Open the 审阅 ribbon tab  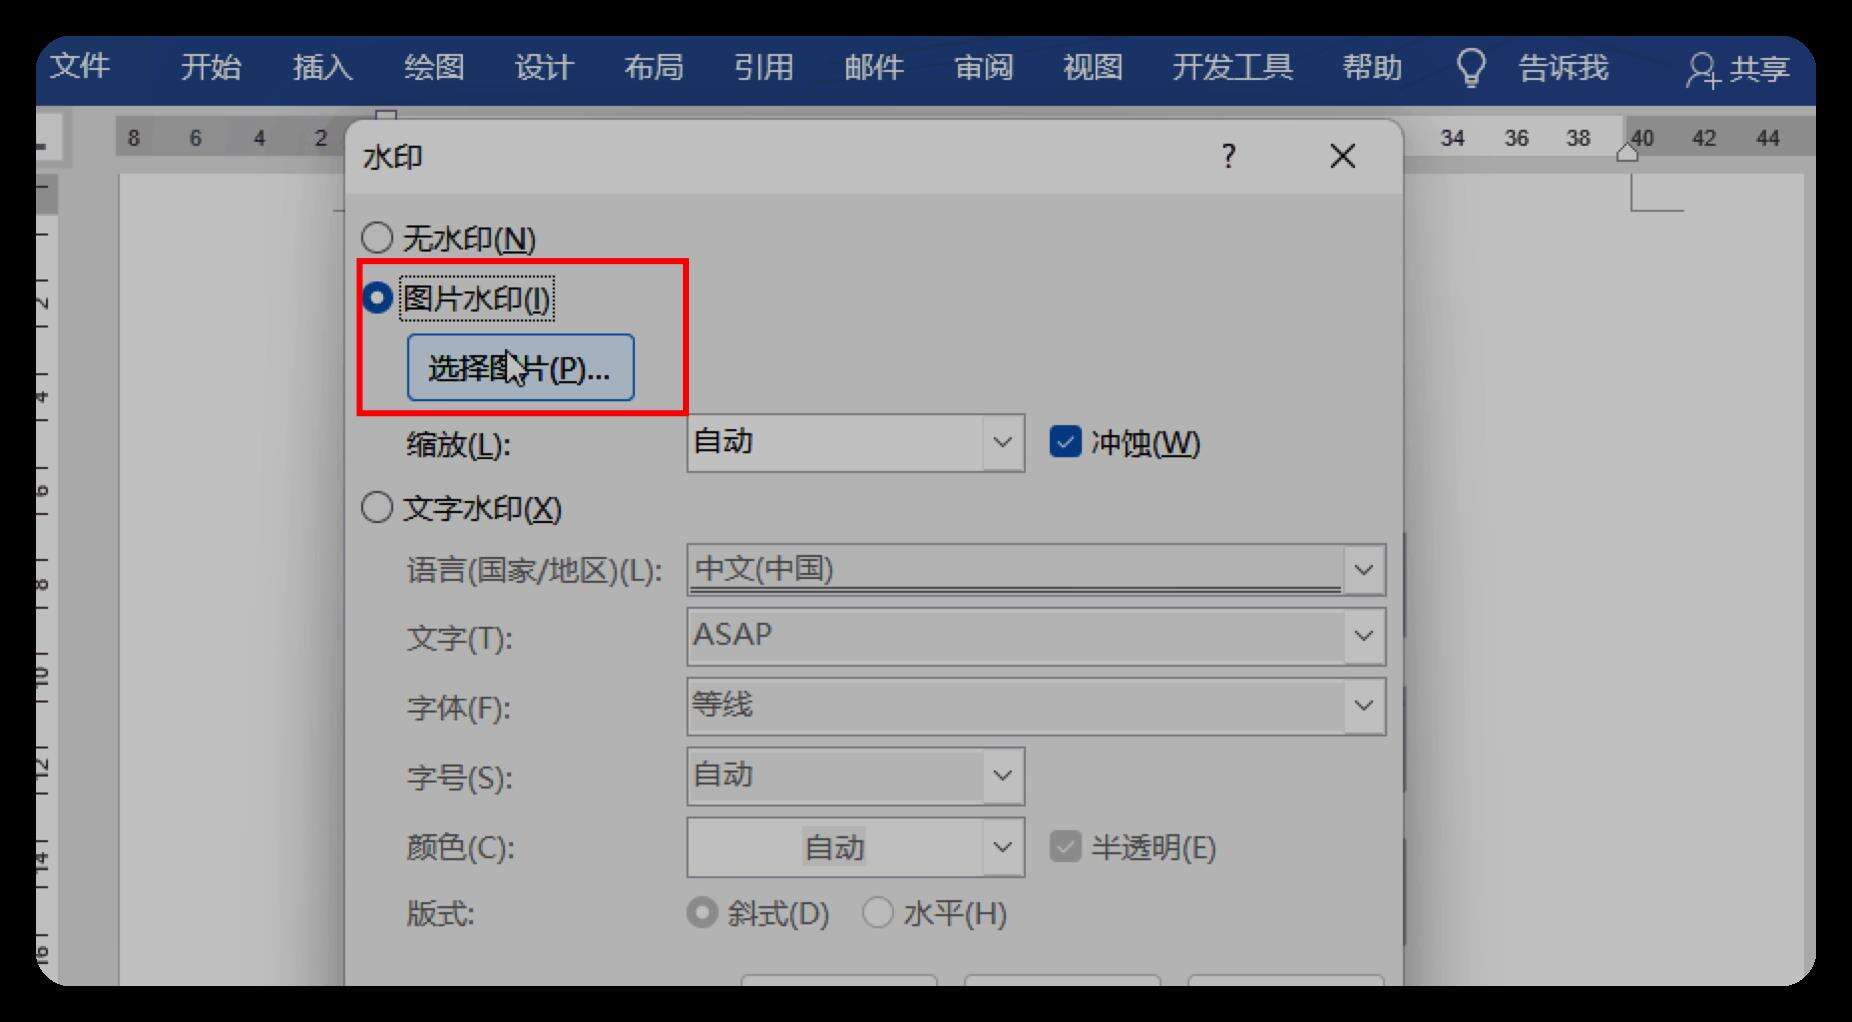click(x=984, y=67)
